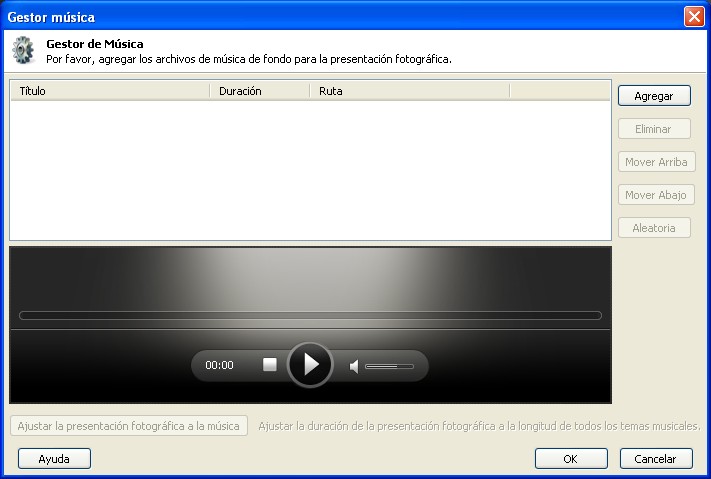Click the playback progress seek bar
Image resolution: width=711 pixels, height=479 pixels.
[311, 315]
